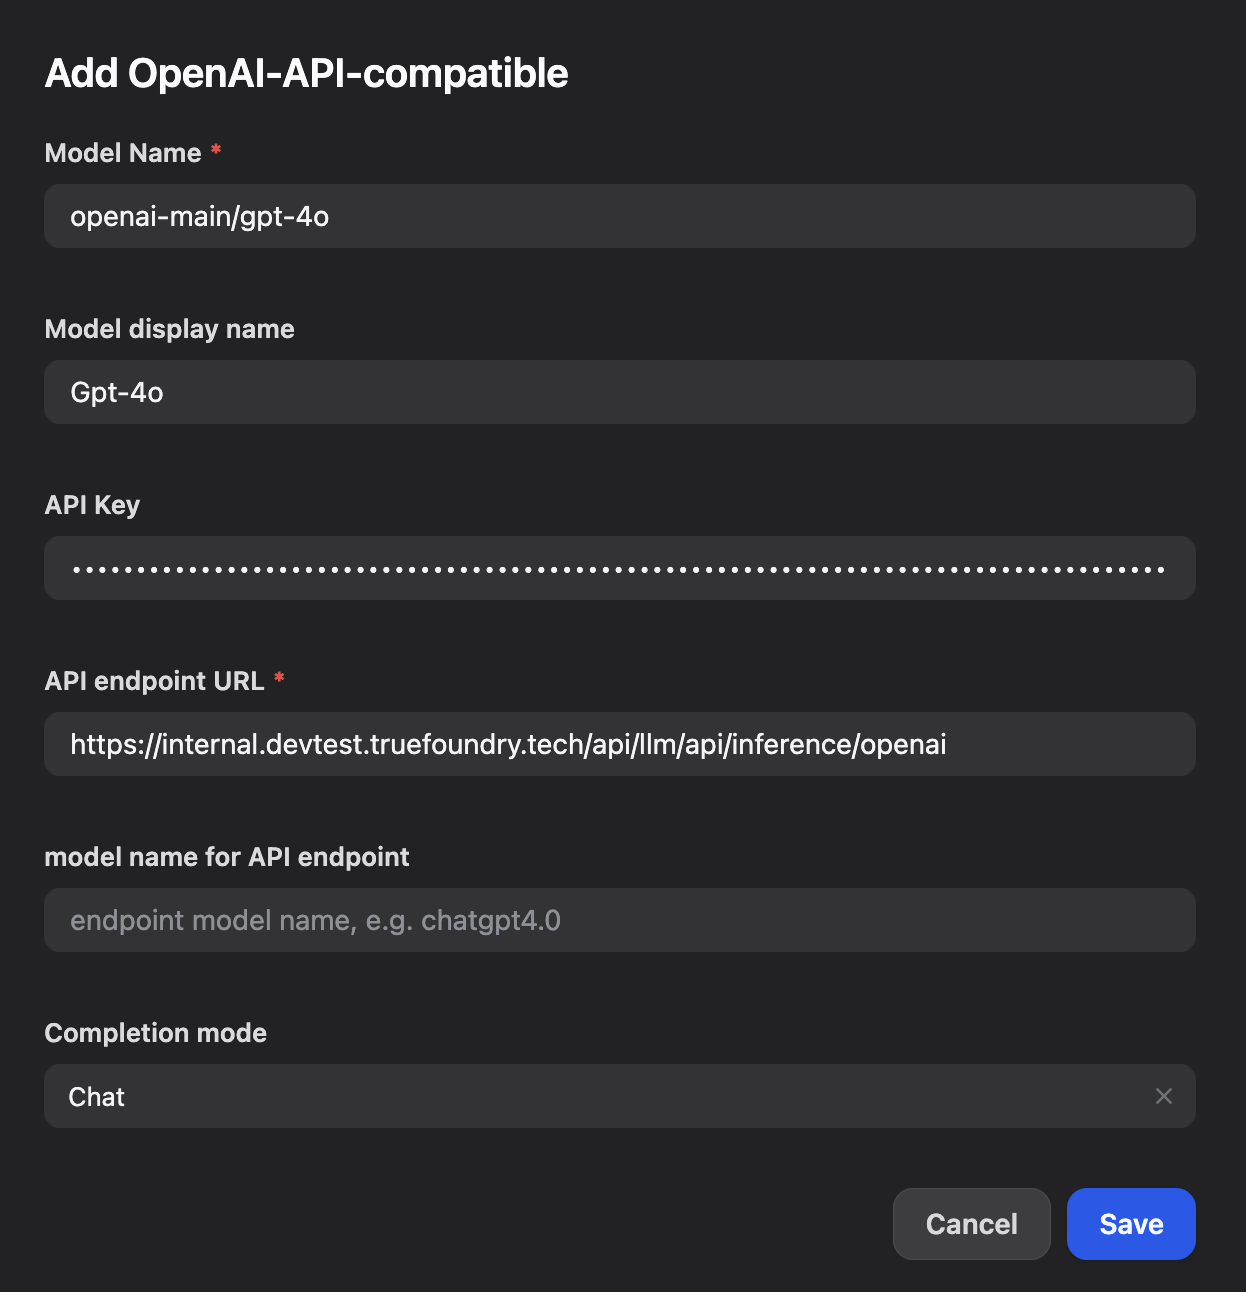Click the "Completion mode" label
The width and height of the screenshot is (1246, 1292).
tap(155, 1033)
